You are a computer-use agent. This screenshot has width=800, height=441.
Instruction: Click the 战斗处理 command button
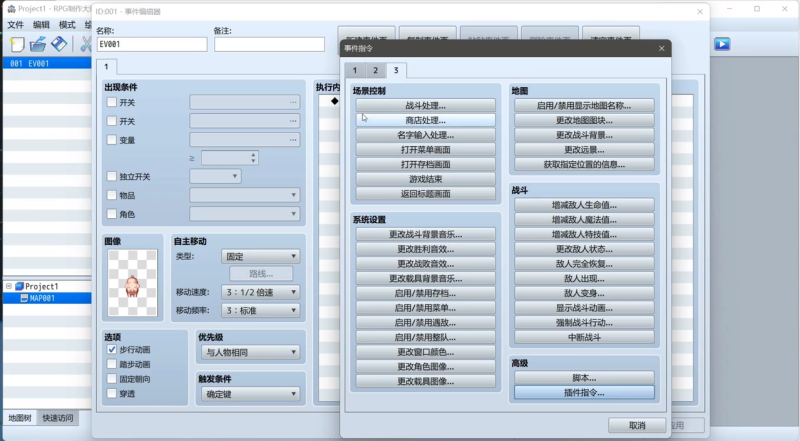click(x=426, y=106)
